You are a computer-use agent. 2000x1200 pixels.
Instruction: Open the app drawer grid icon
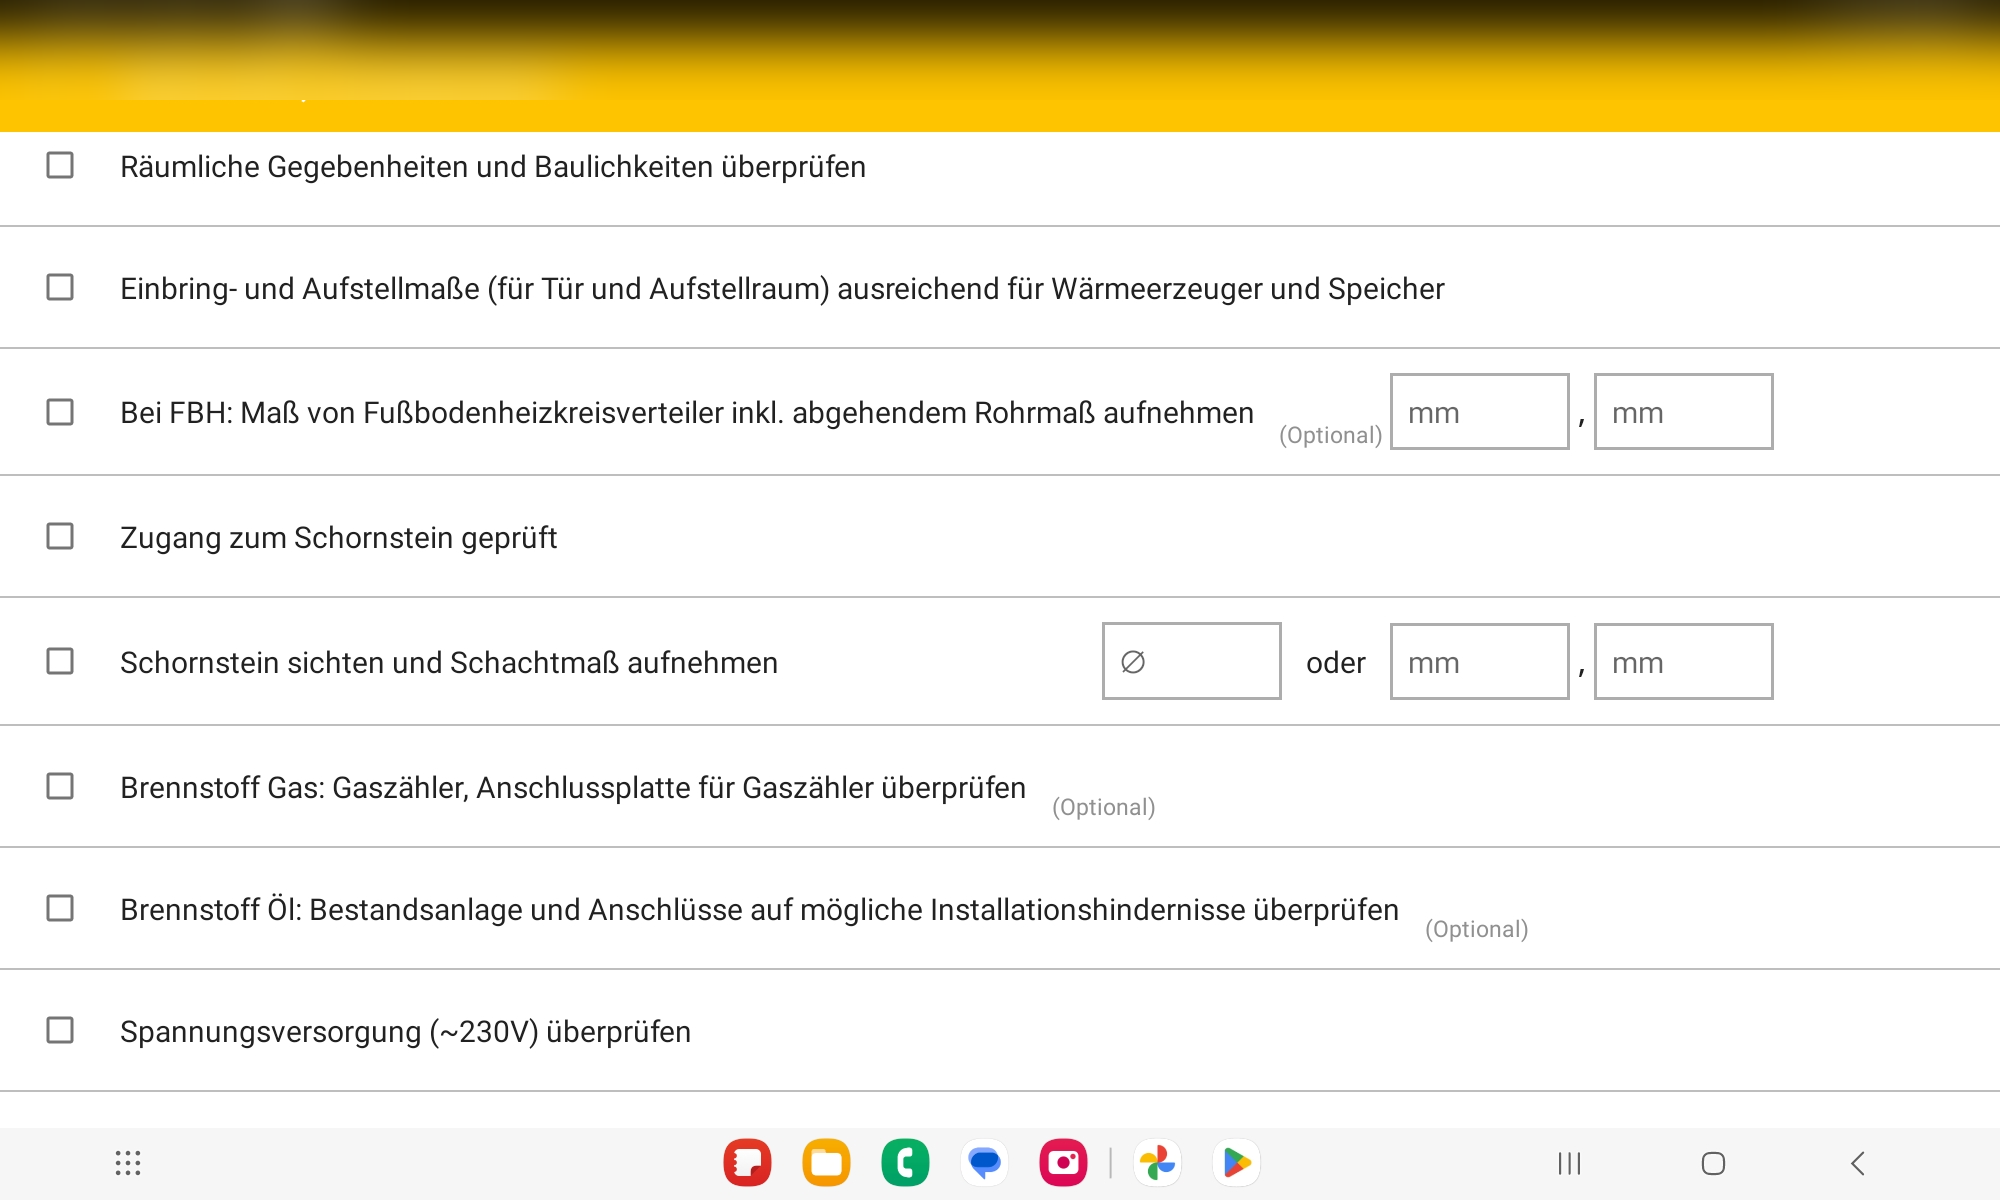128,1163
